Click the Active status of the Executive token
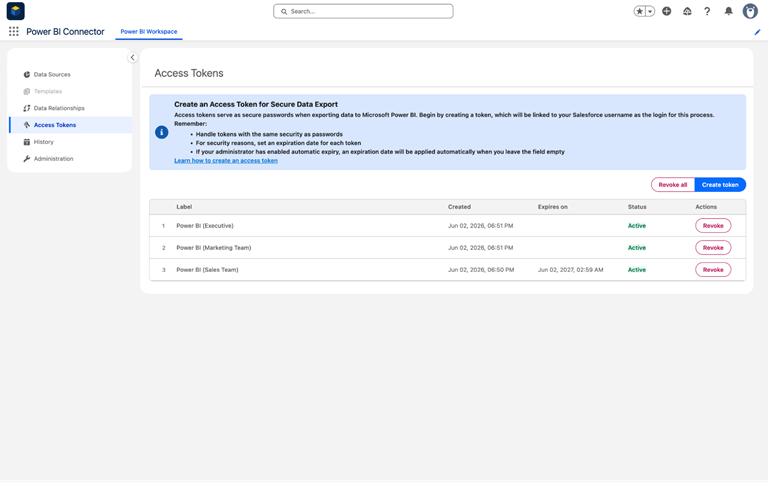Viewport: 768px width, 482px height. (x=637, y=226)
